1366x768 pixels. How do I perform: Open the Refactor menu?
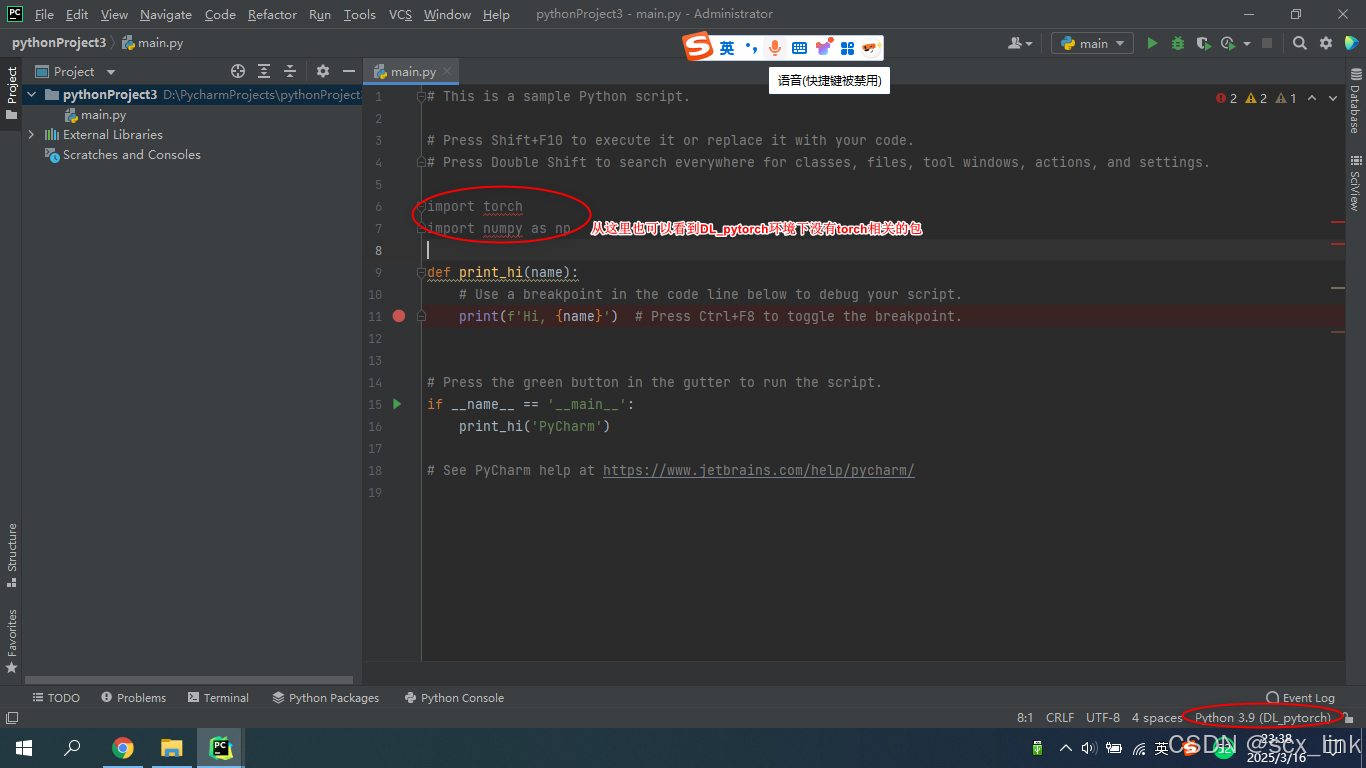pos(272,14)
